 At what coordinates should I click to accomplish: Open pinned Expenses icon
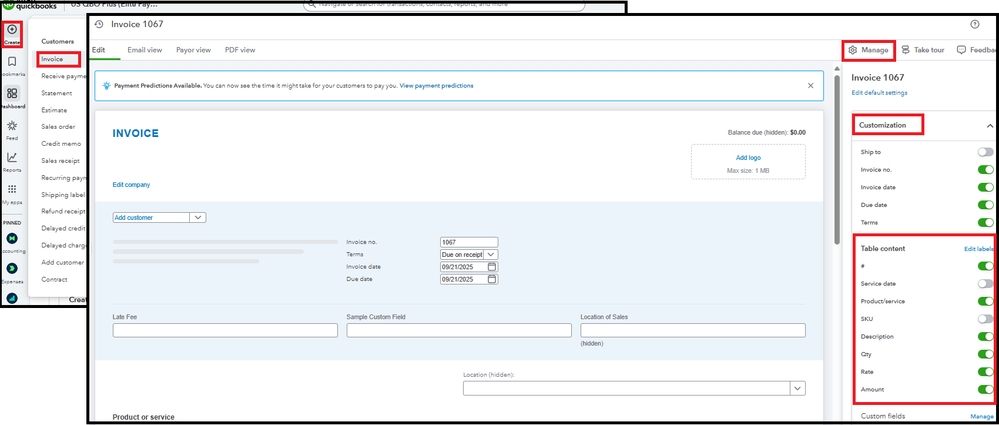[x=12, y=268]
